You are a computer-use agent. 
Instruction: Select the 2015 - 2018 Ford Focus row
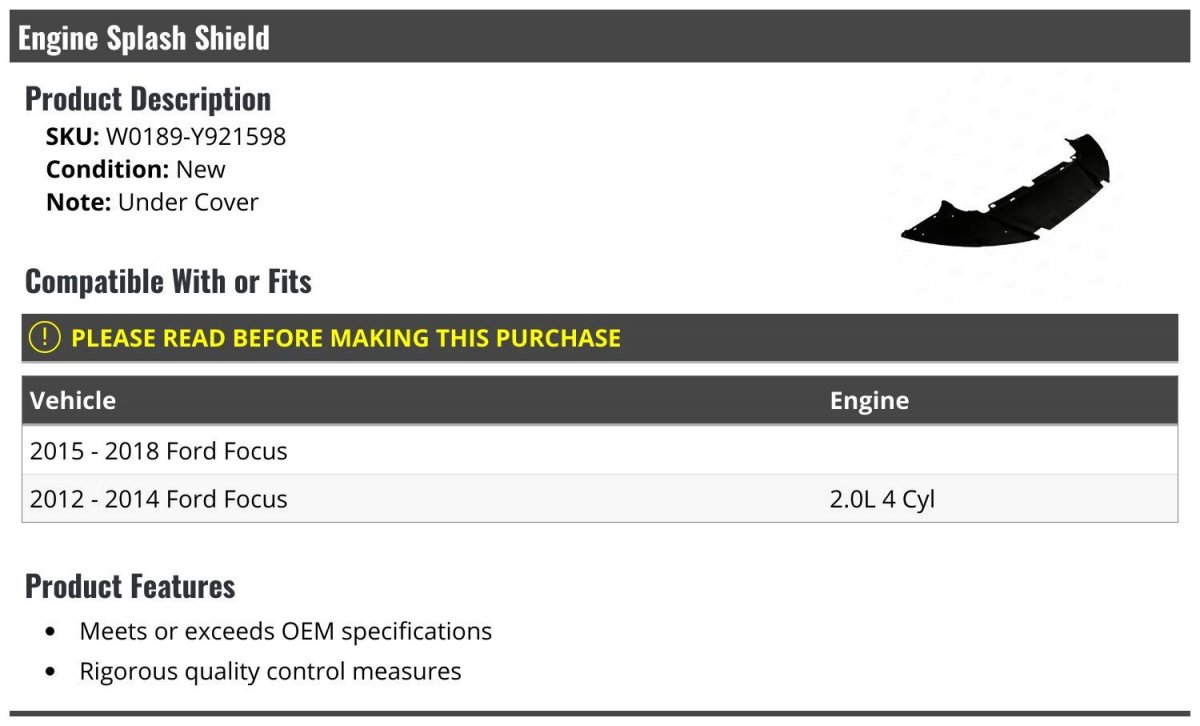159,451
